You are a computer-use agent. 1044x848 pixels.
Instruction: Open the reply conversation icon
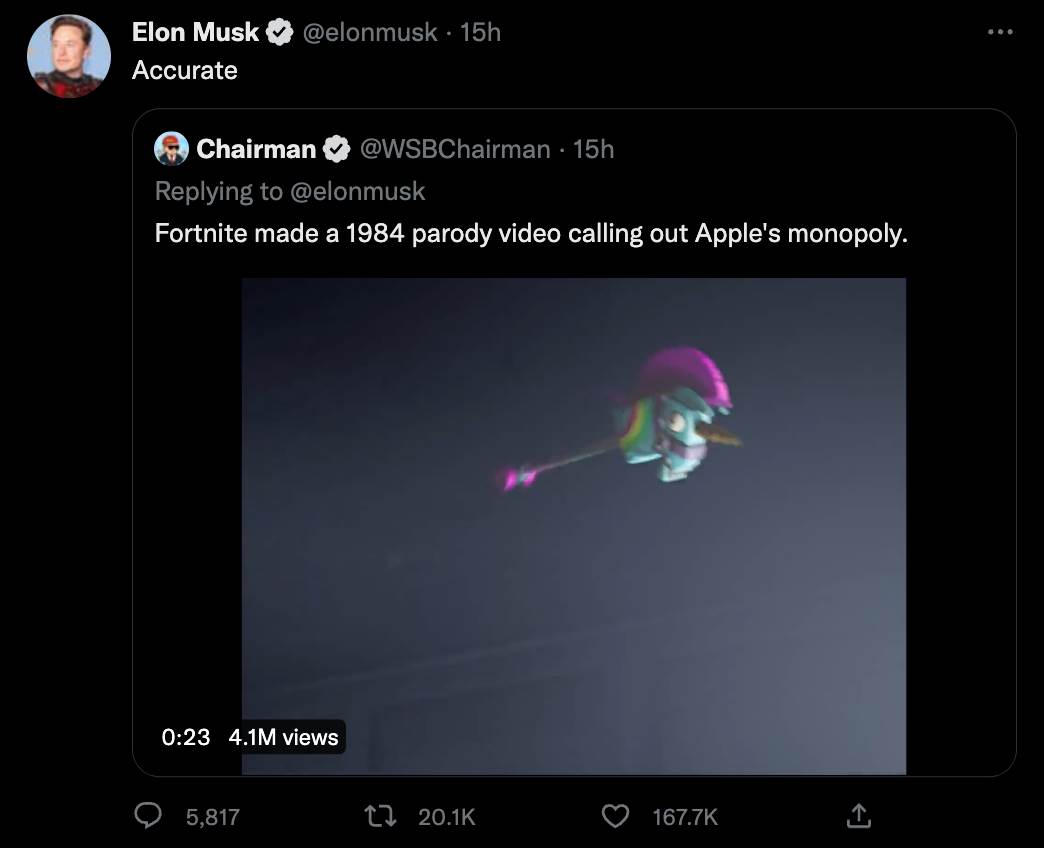[148, 817]
